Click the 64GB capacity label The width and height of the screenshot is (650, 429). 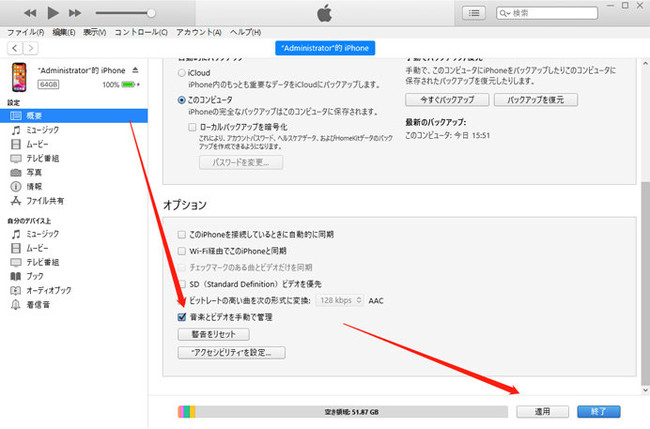(x=49, y=85)
